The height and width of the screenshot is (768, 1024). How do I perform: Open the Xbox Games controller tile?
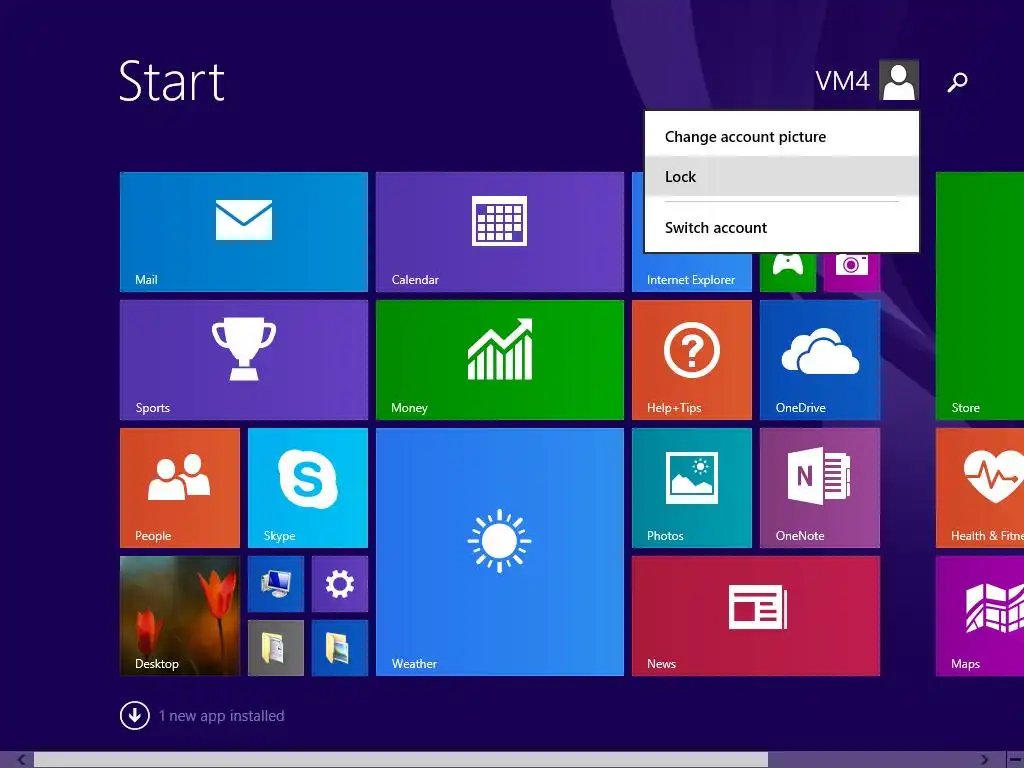tap(788, 272)
